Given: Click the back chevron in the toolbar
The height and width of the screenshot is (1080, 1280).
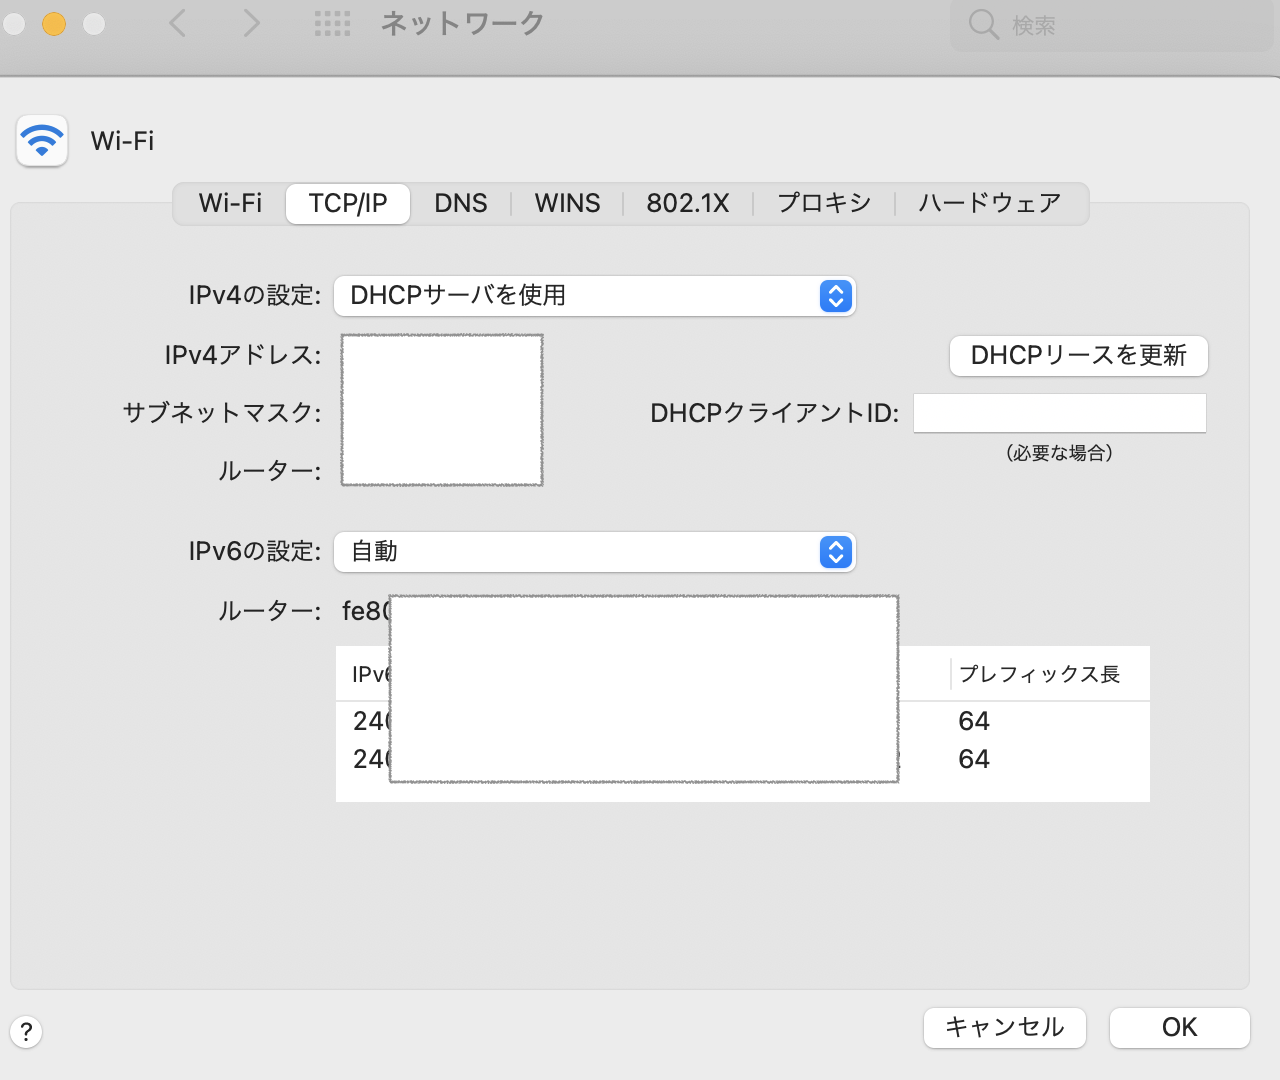Looking at the screenshot, I should (x=178, y=23).
